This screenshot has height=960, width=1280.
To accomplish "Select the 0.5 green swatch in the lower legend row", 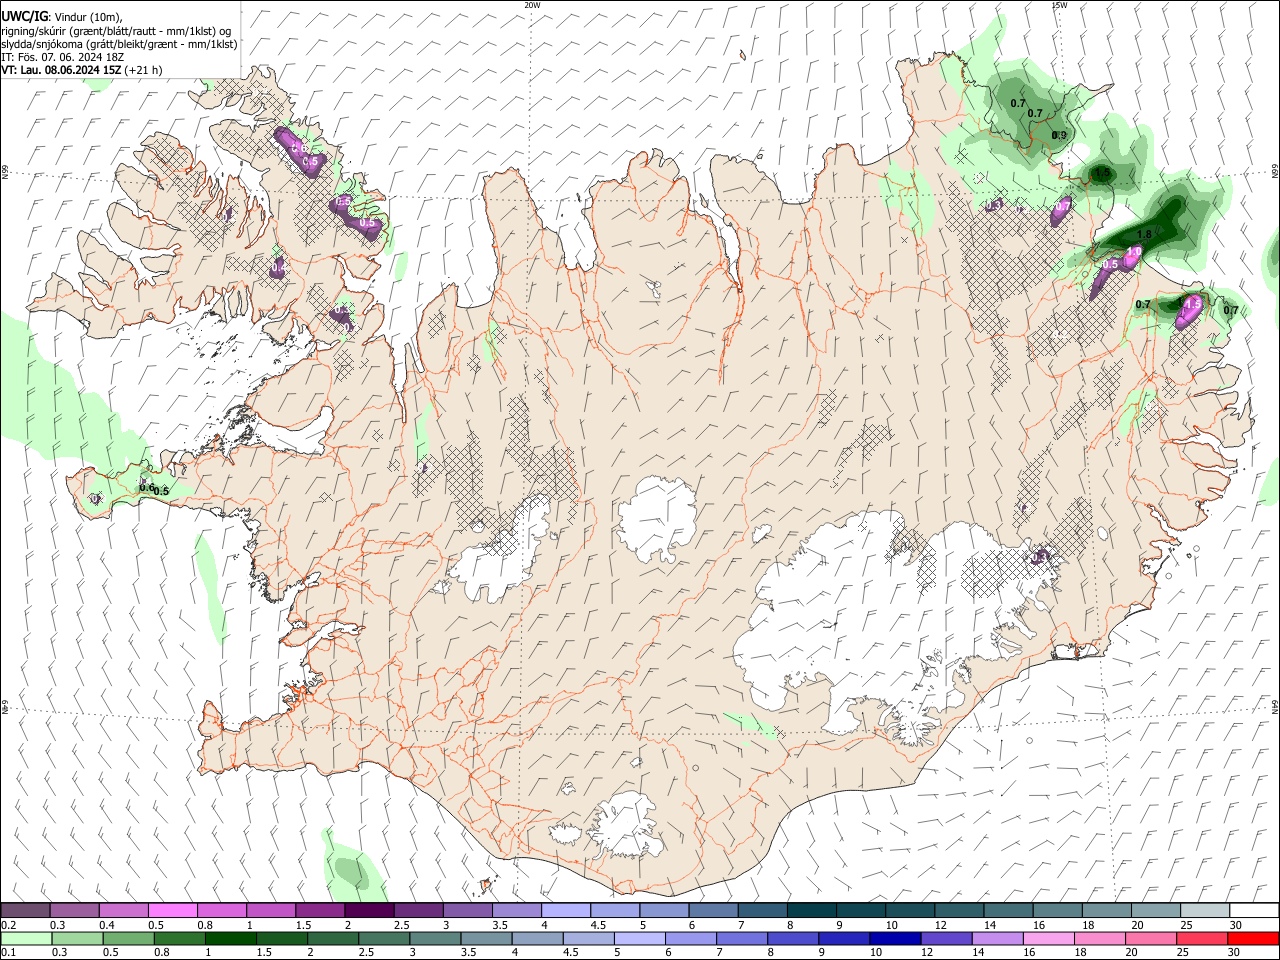I will coord(128,938).
